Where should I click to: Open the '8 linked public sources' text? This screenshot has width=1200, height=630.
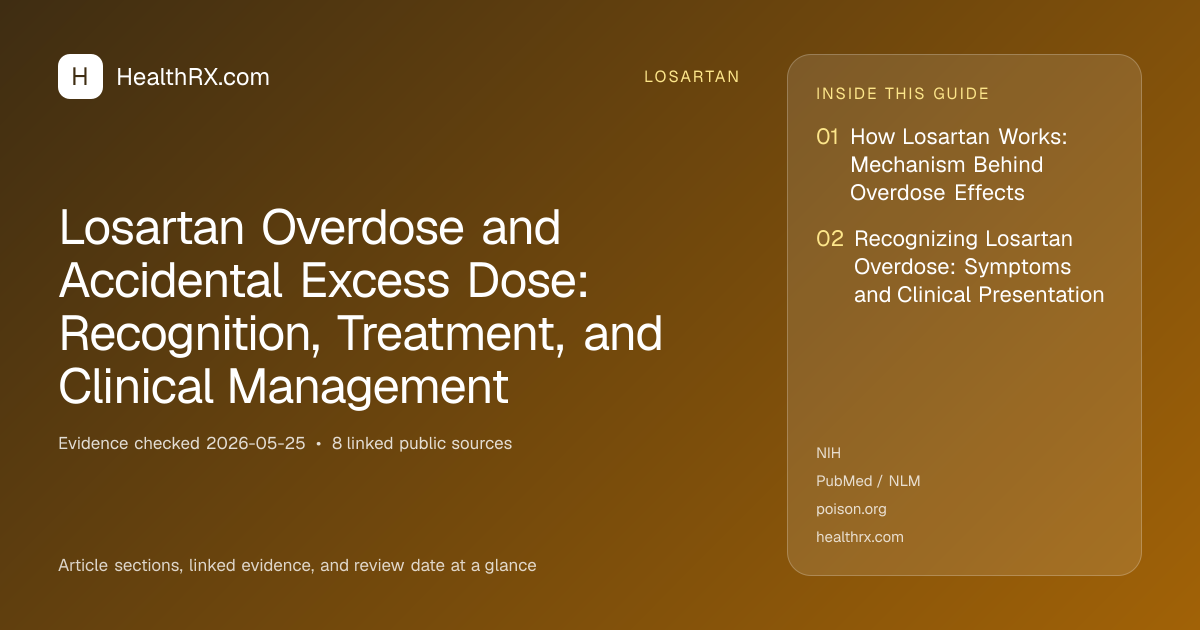(x=422, y=443)
